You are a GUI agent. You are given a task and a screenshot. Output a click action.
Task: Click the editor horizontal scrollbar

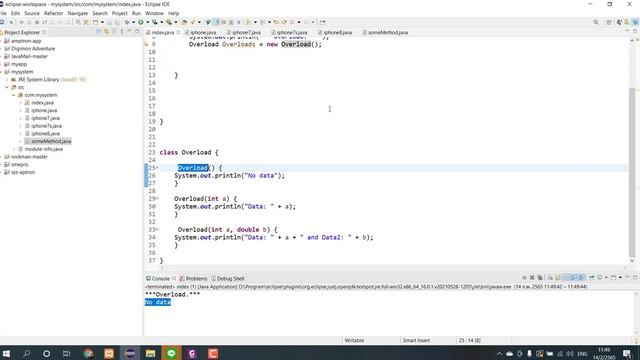[392, 268]
